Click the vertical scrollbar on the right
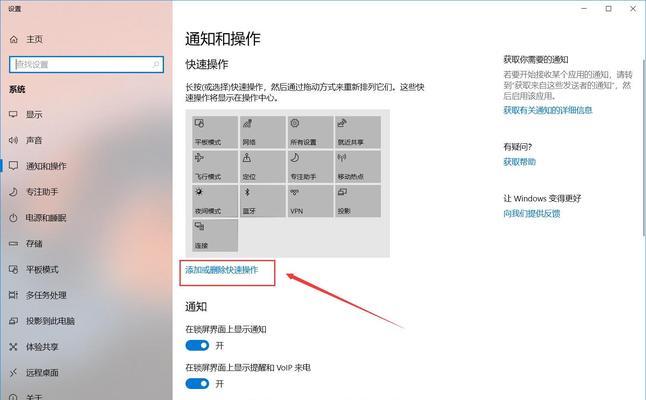Viewport: 646px width, 400px height. pyautogui.click(x=644, y=148)
